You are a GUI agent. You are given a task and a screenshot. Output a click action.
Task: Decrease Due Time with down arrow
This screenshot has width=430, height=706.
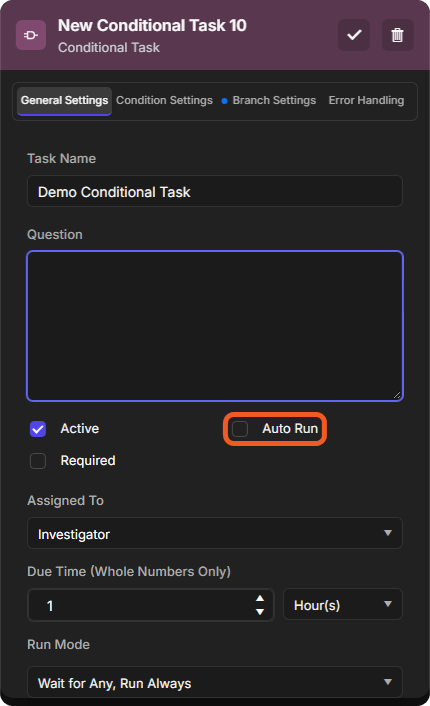click(260, 612)
